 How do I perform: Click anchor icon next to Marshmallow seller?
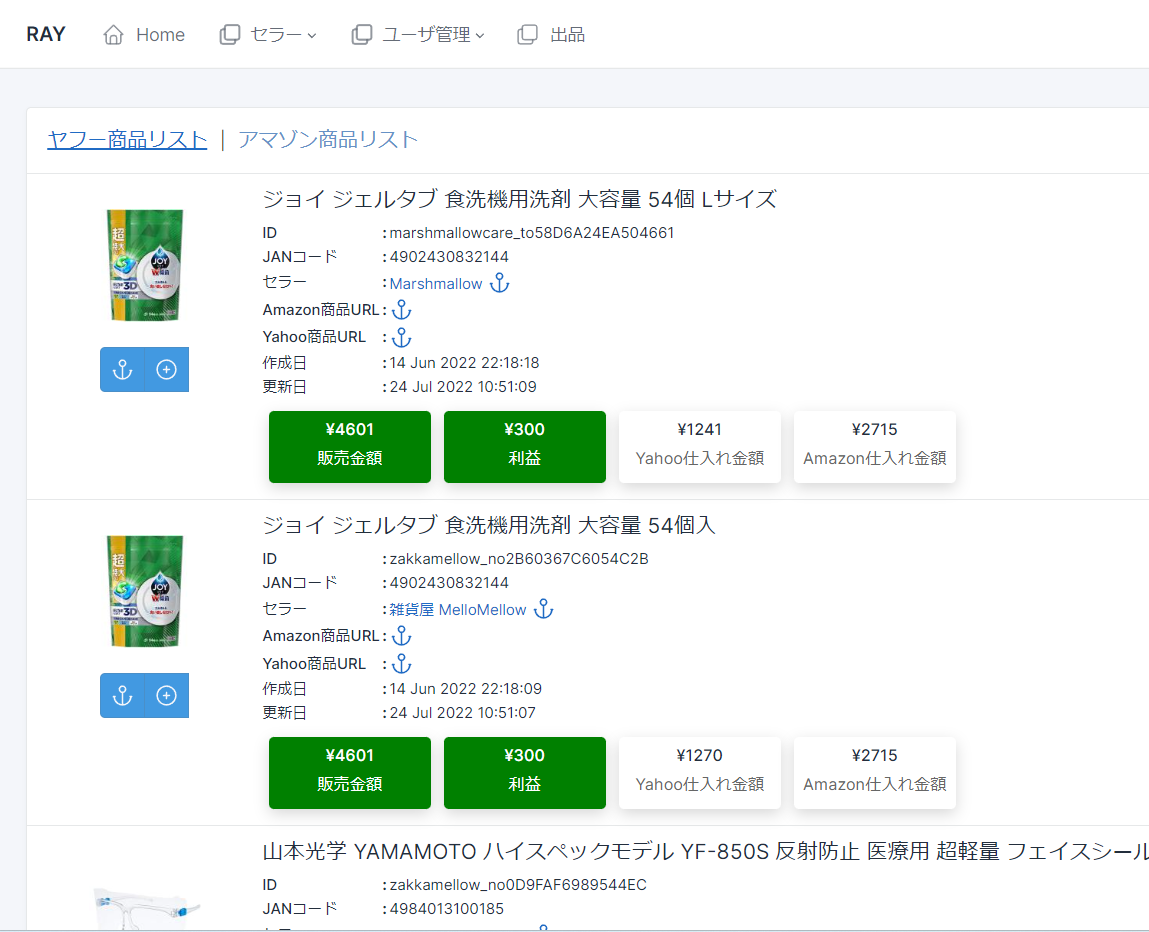[x=499, y=283]
